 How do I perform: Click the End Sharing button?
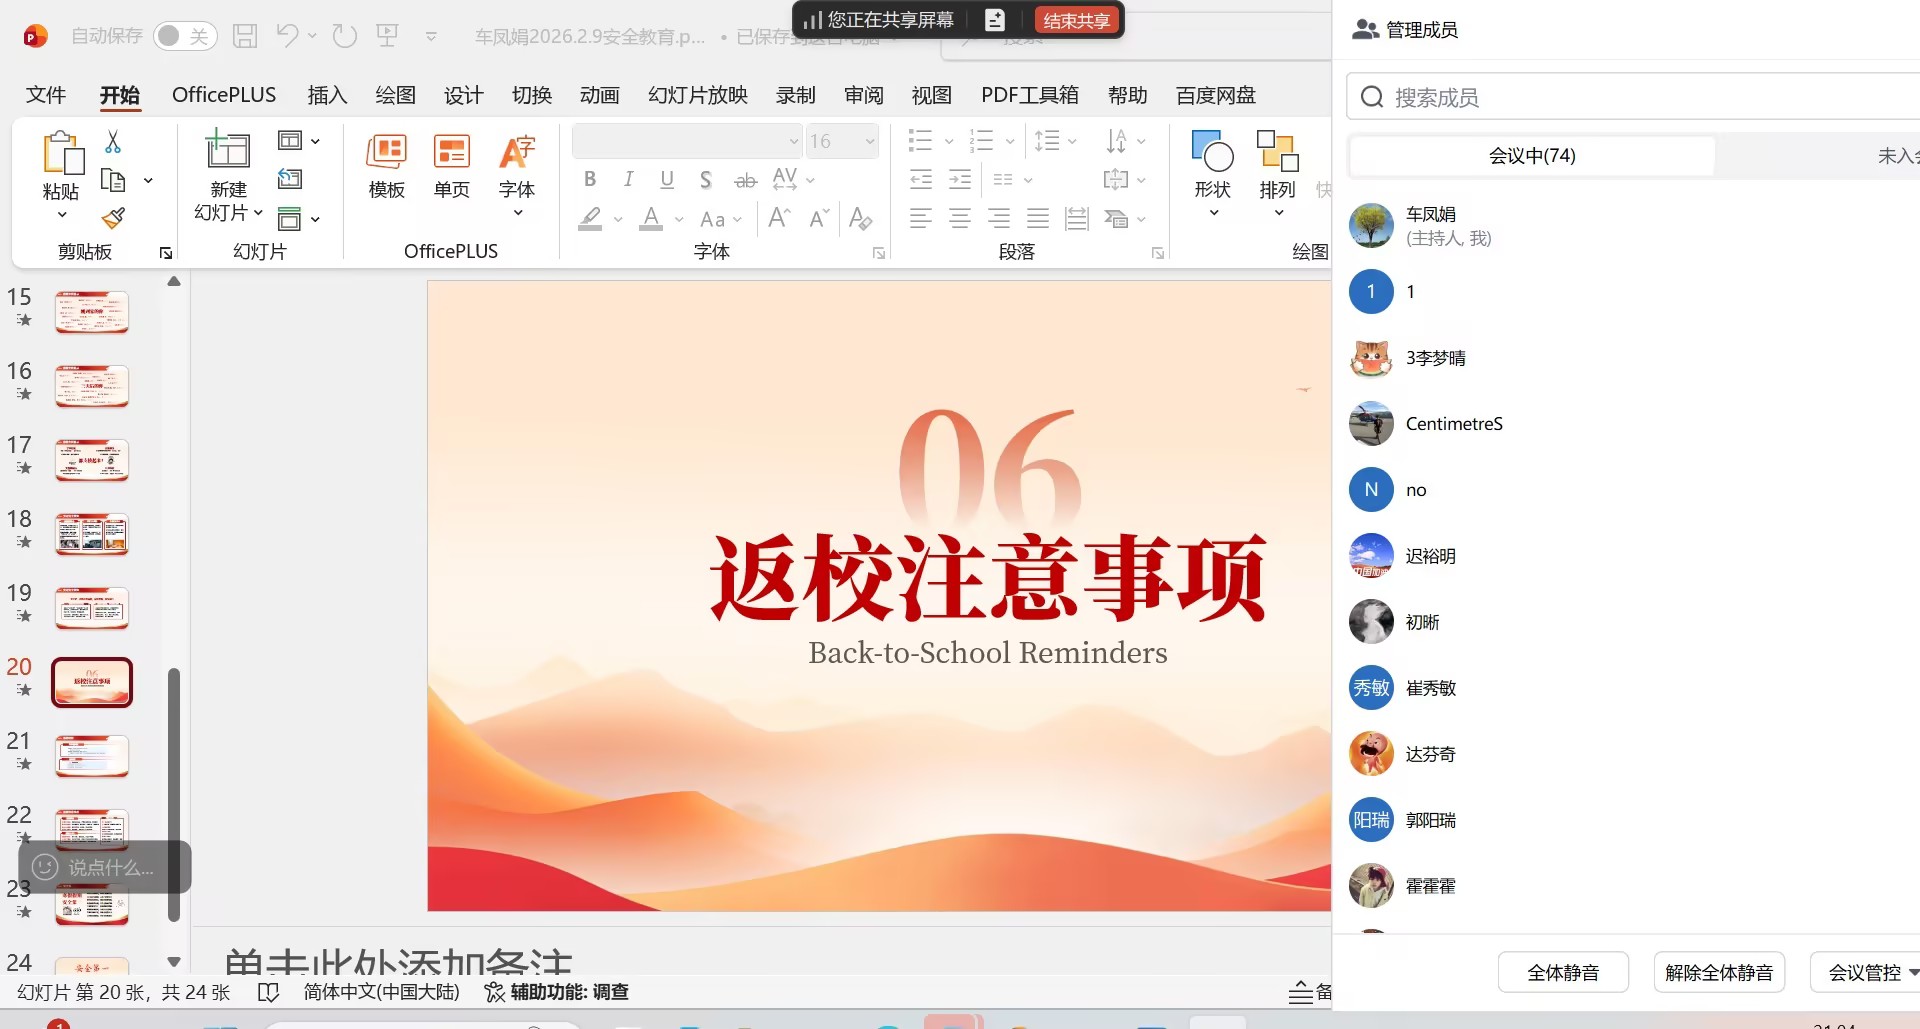1076,20
